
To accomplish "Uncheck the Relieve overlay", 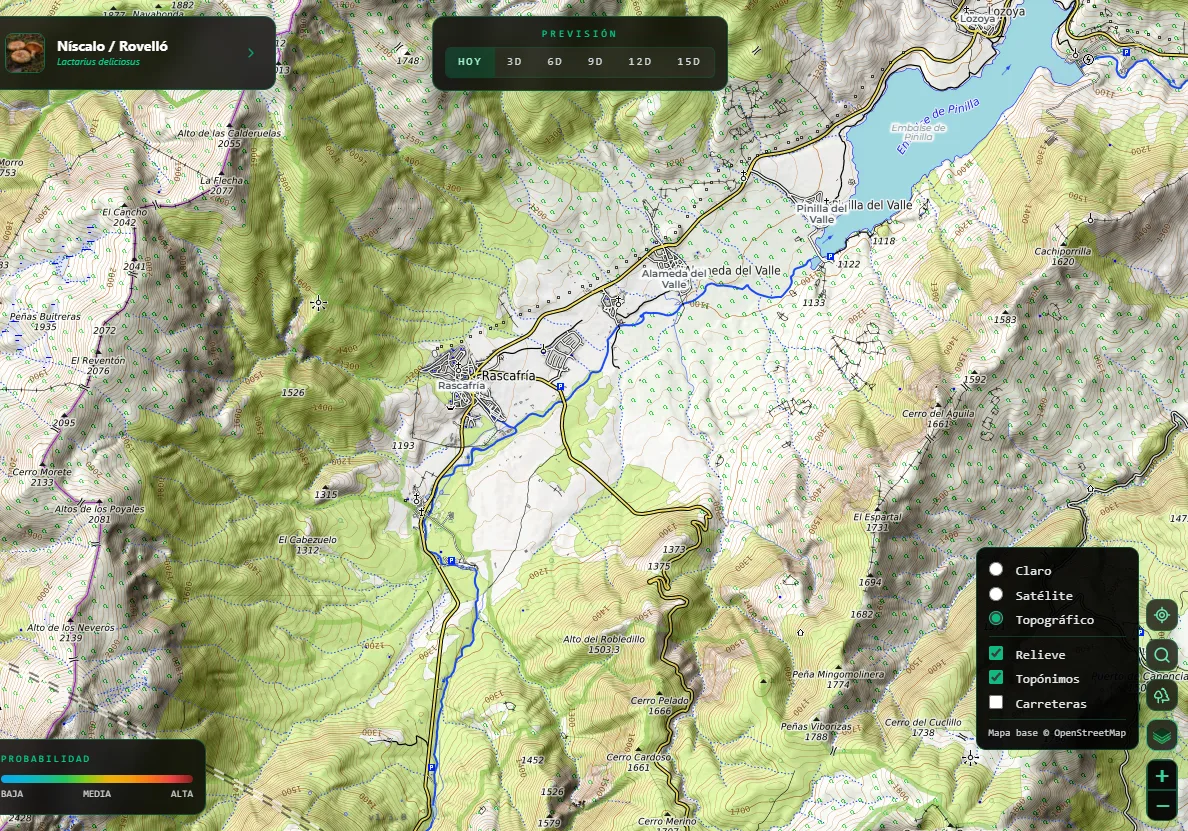I will coord(996,654).
